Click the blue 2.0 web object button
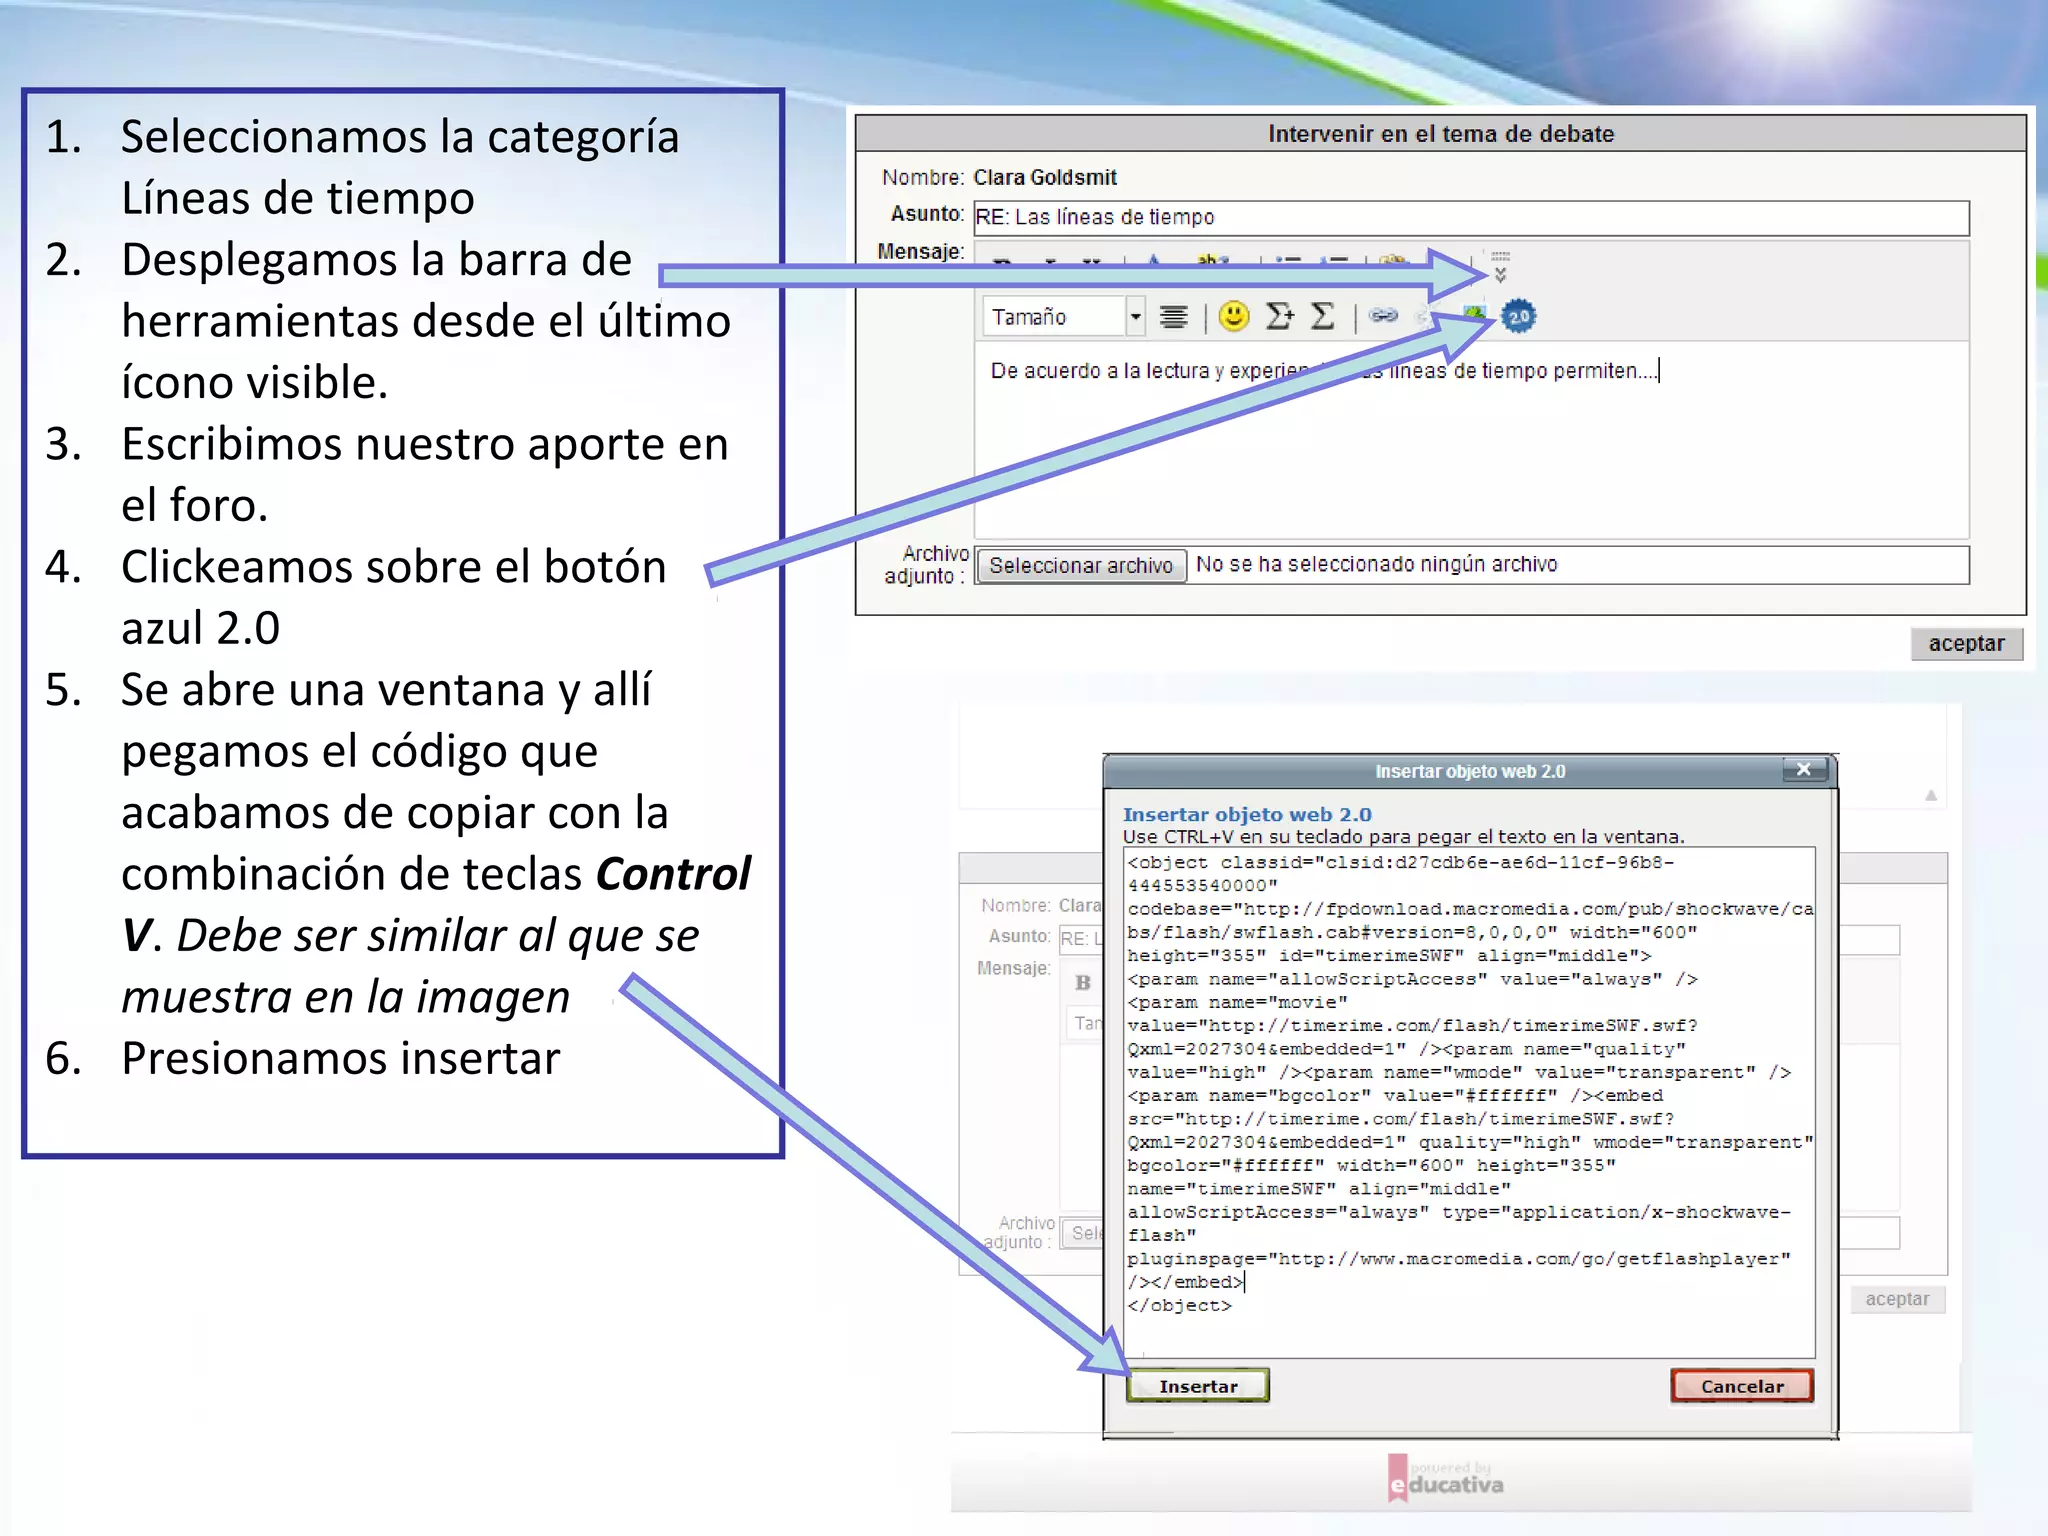Viewport: 2048px width, 1536px height. point(1518,317)
